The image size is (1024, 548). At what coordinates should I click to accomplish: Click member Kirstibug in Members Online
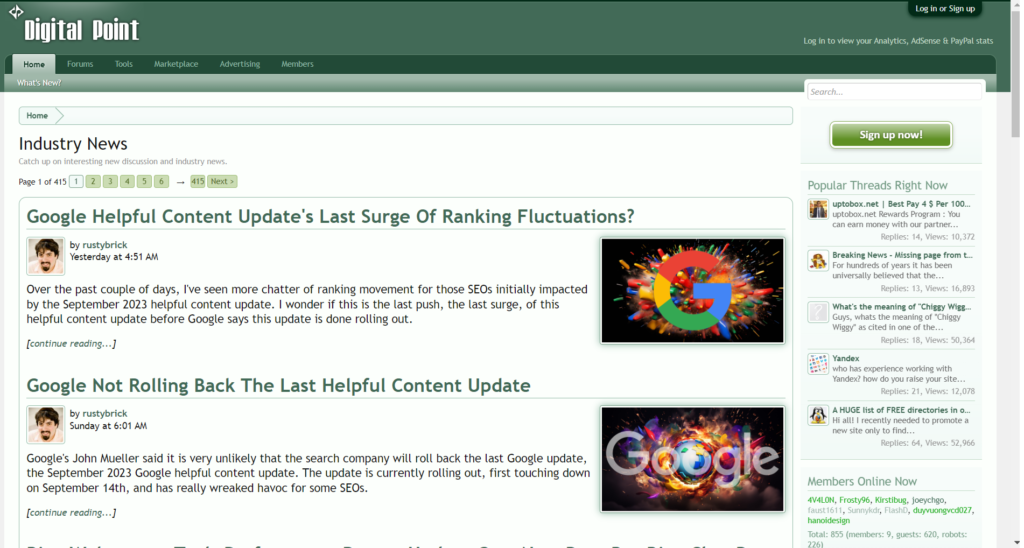point(891,500)
